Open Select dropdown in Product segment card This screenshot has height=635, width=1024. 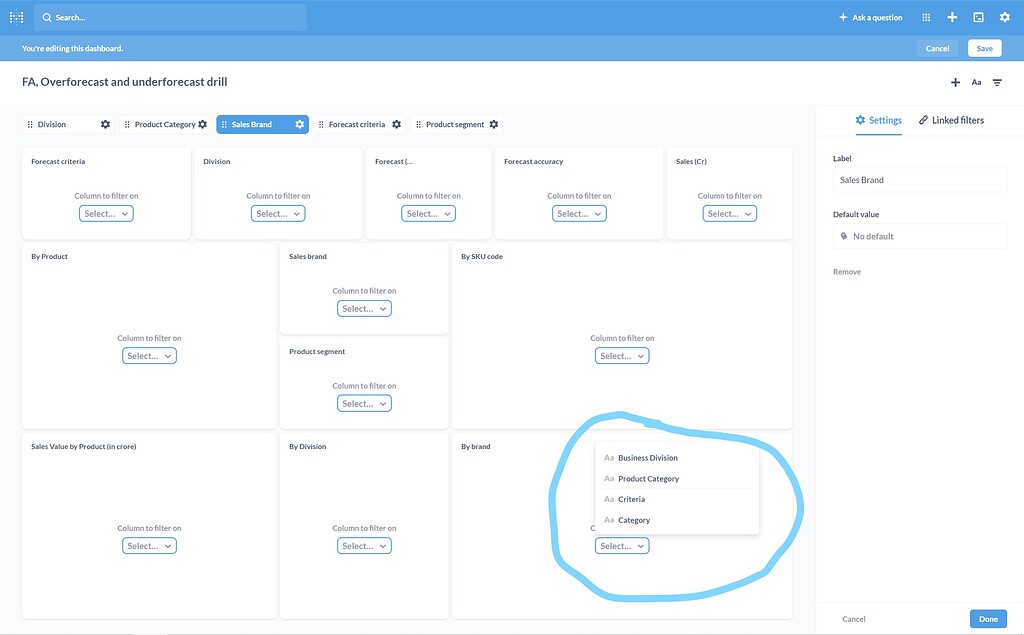pyautogui.click(x=364, y=404)
